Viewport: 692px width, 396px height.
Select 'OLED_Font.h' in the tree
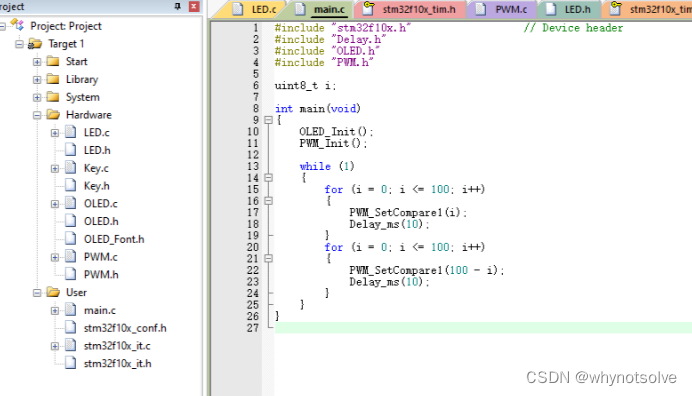[114, 239]
